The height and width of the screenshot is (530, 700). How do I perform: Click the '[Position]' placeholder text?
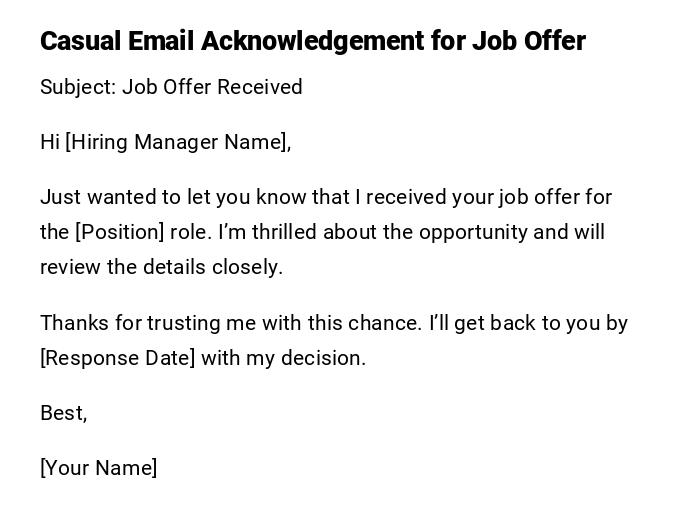coord(120,232)
